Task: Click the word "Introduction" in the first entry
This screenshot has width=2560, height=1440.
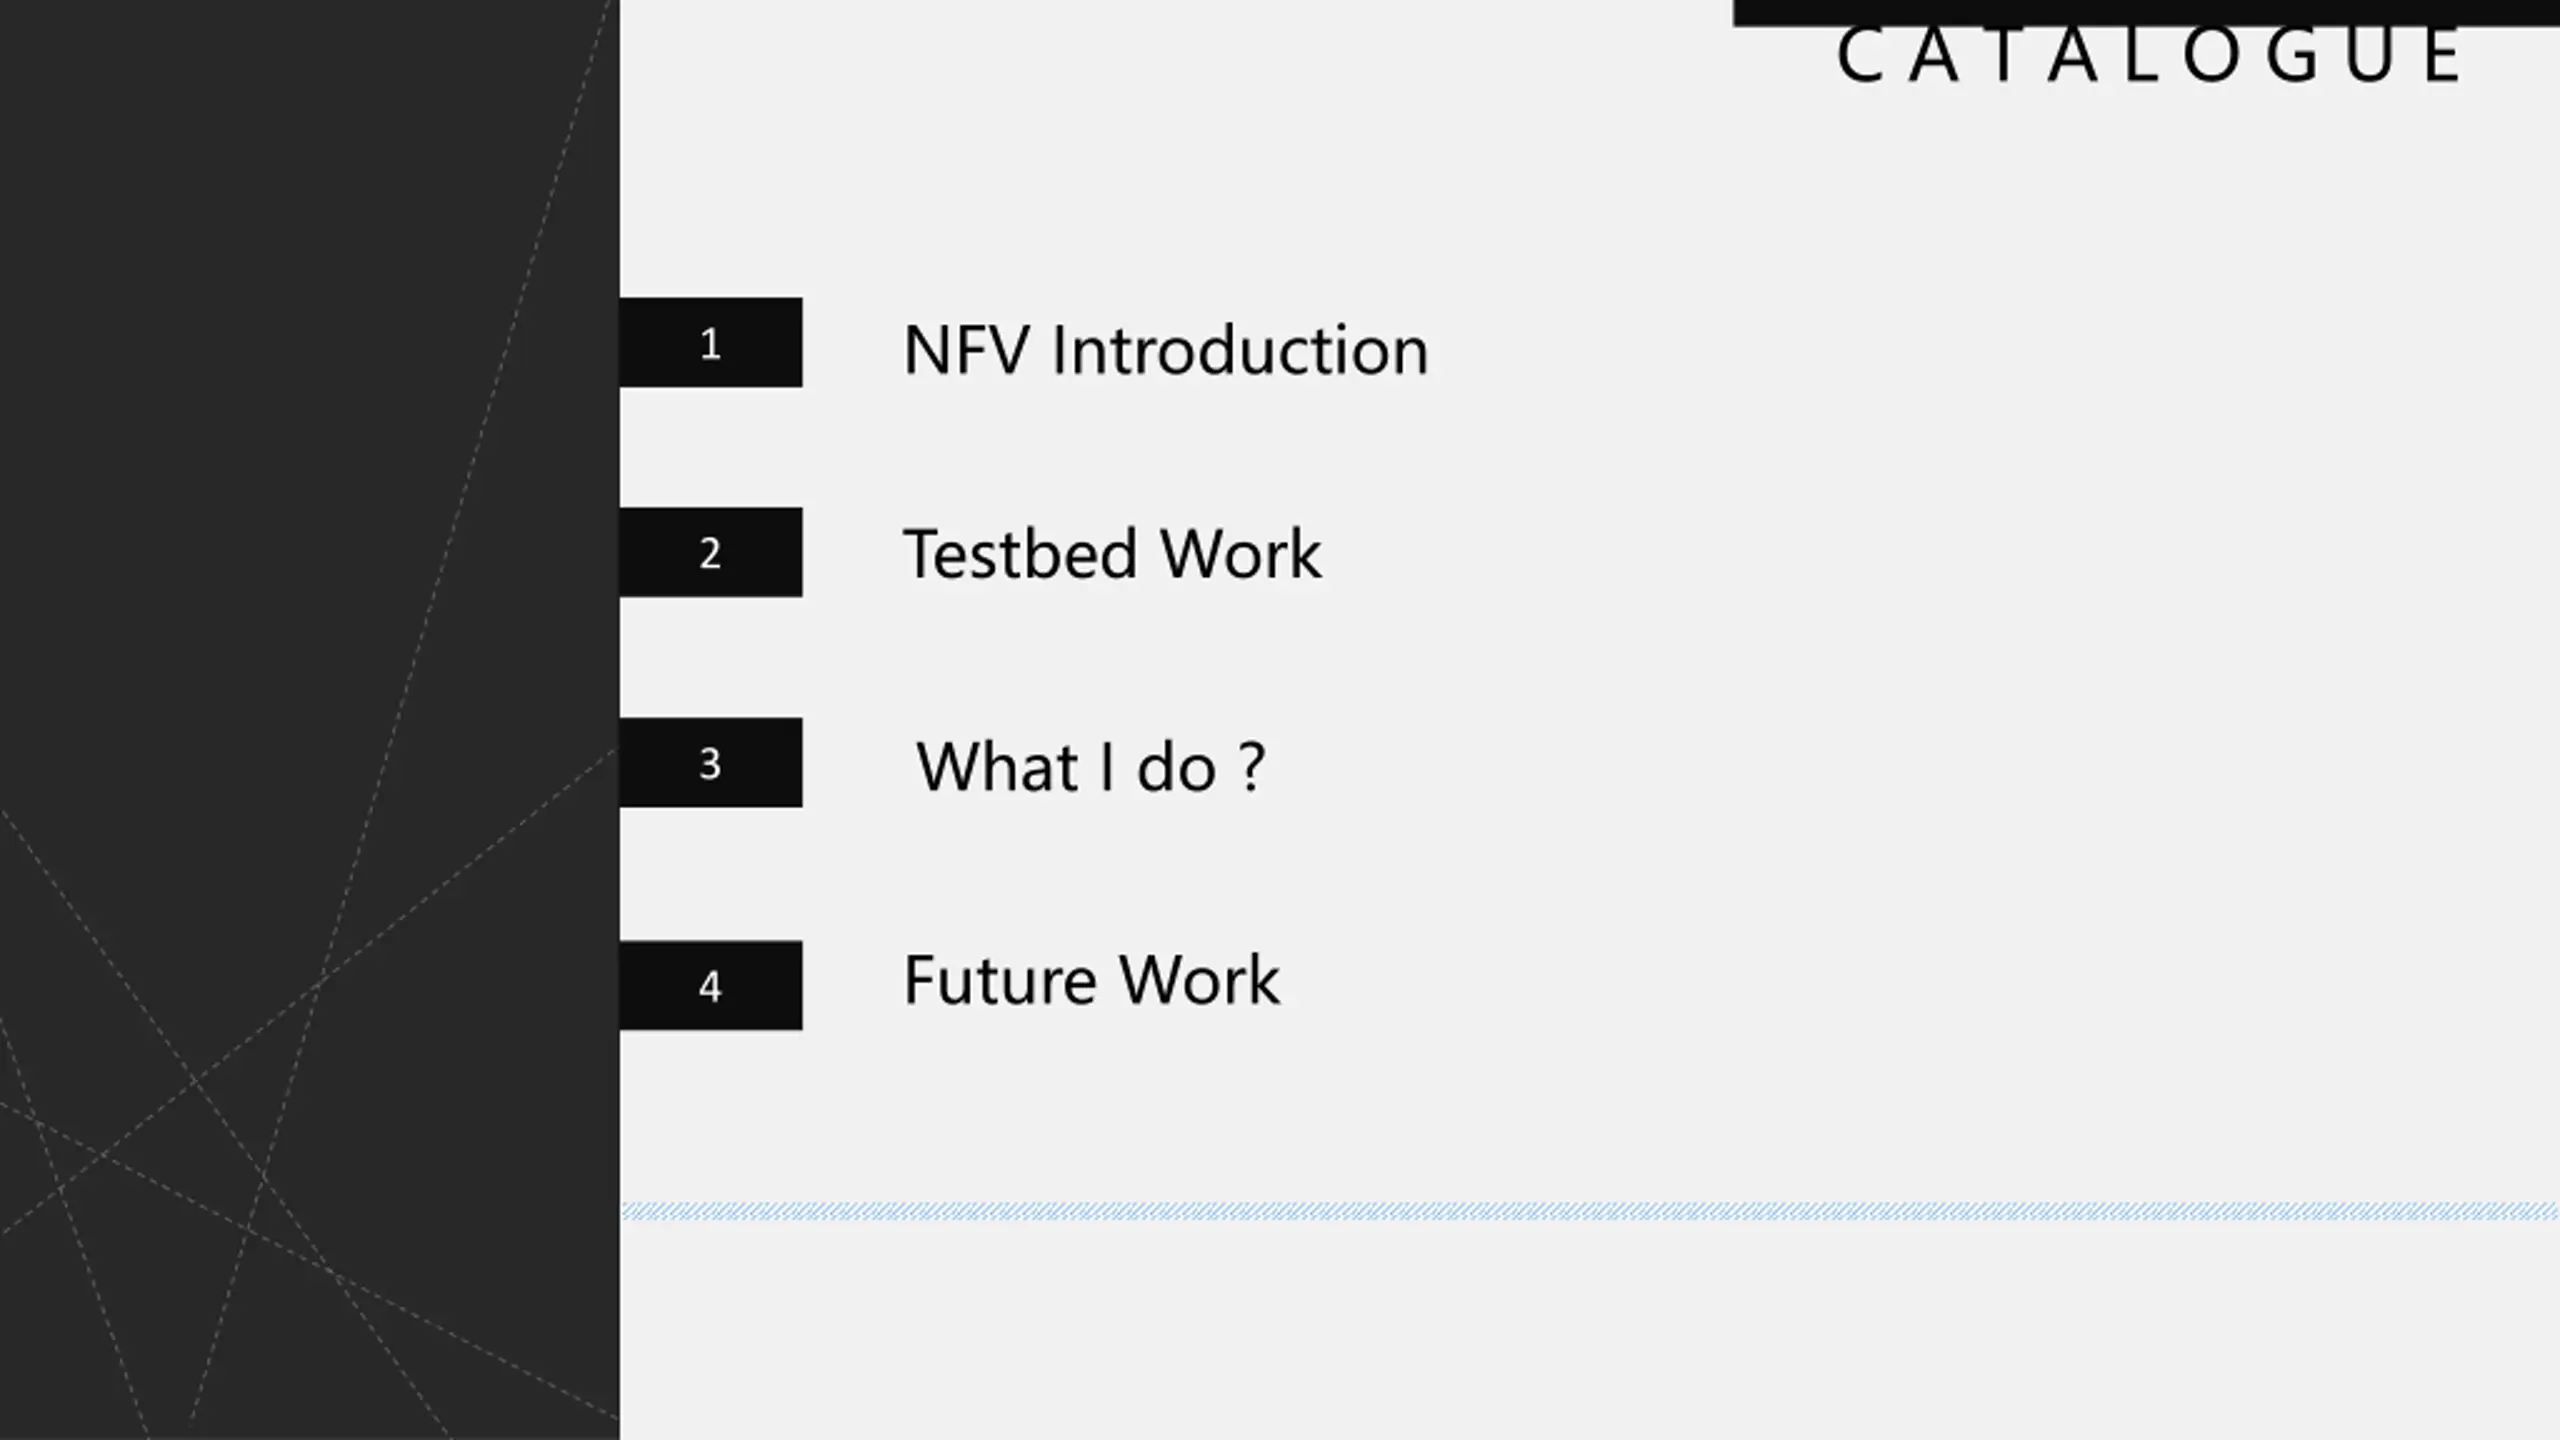Action: (x=1240, y=351)
